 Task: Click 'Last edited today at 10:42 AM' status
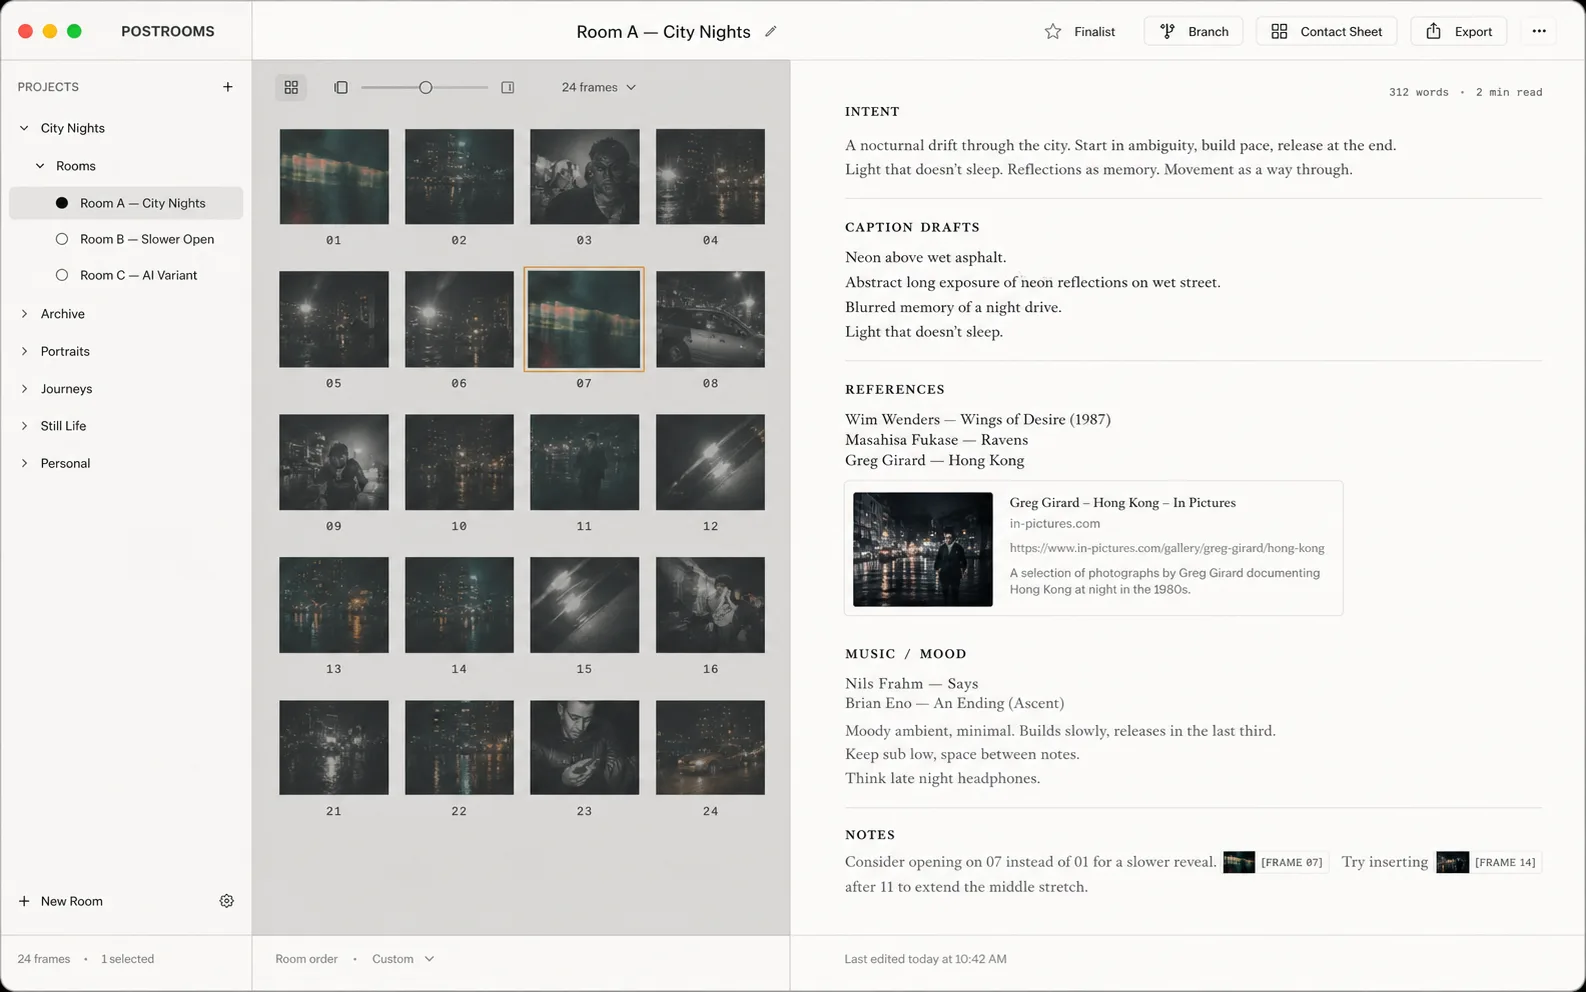pyautogui.click(x=925, y=959)
